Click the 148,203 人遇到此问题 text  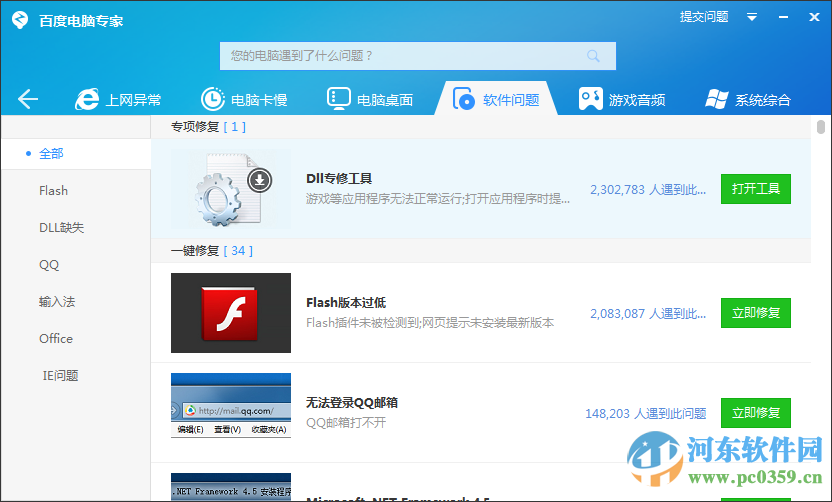(645, 413)
